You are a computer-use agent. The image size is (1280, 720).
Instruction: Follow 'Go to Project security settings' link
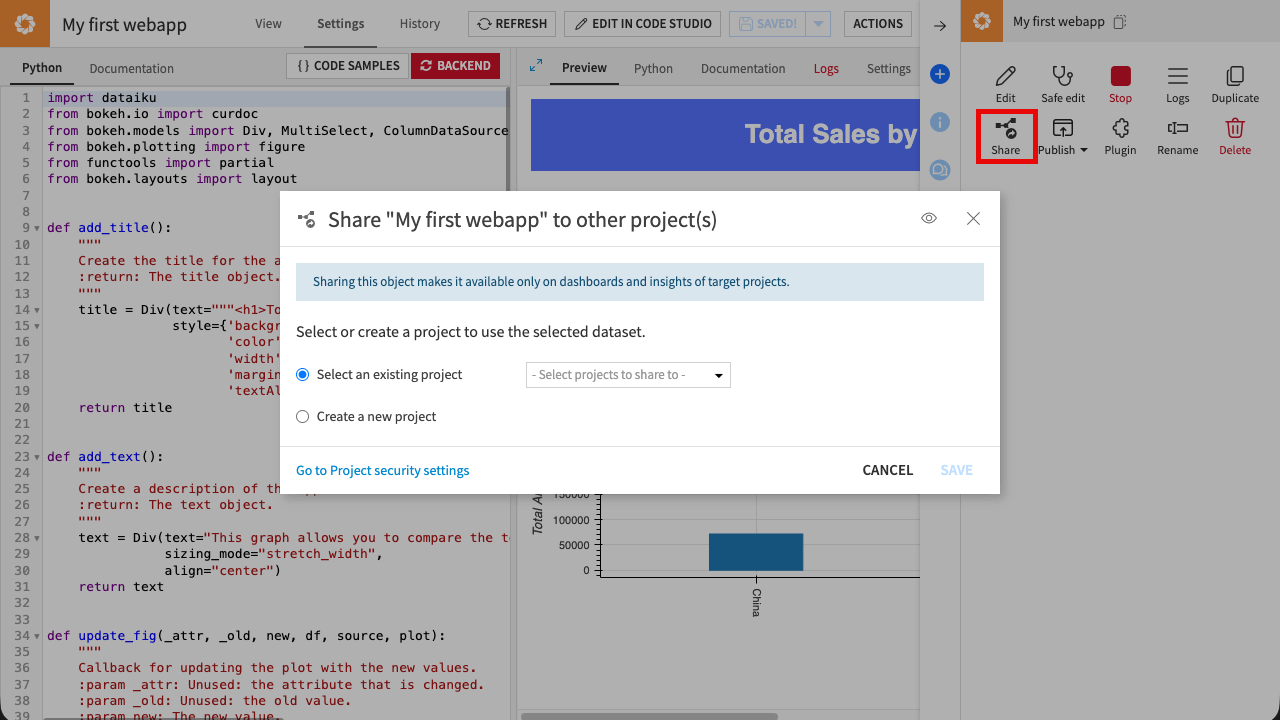coord(382,470)
